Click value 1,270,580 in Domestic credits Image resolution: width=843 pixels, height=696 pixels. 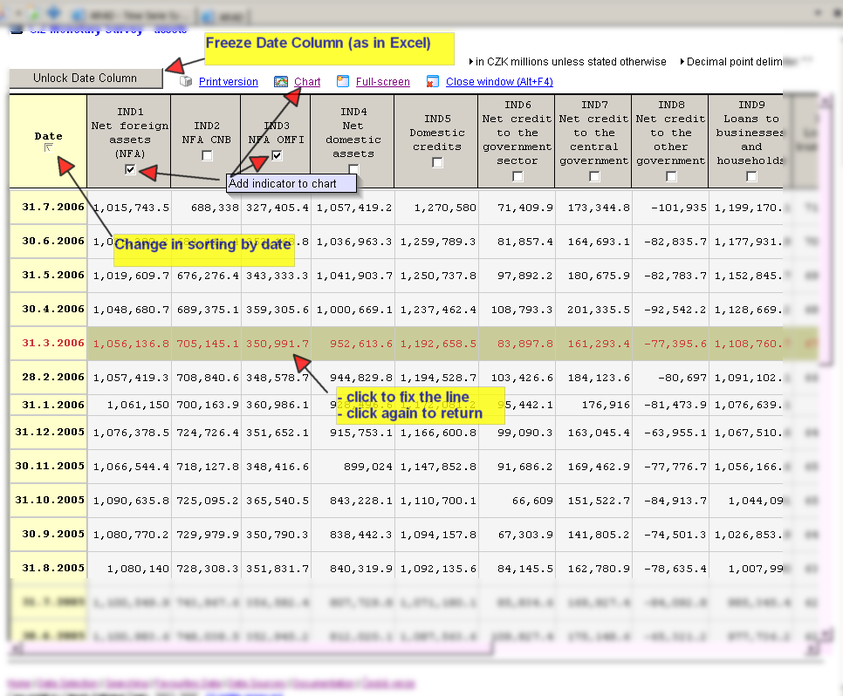[445, 207]
